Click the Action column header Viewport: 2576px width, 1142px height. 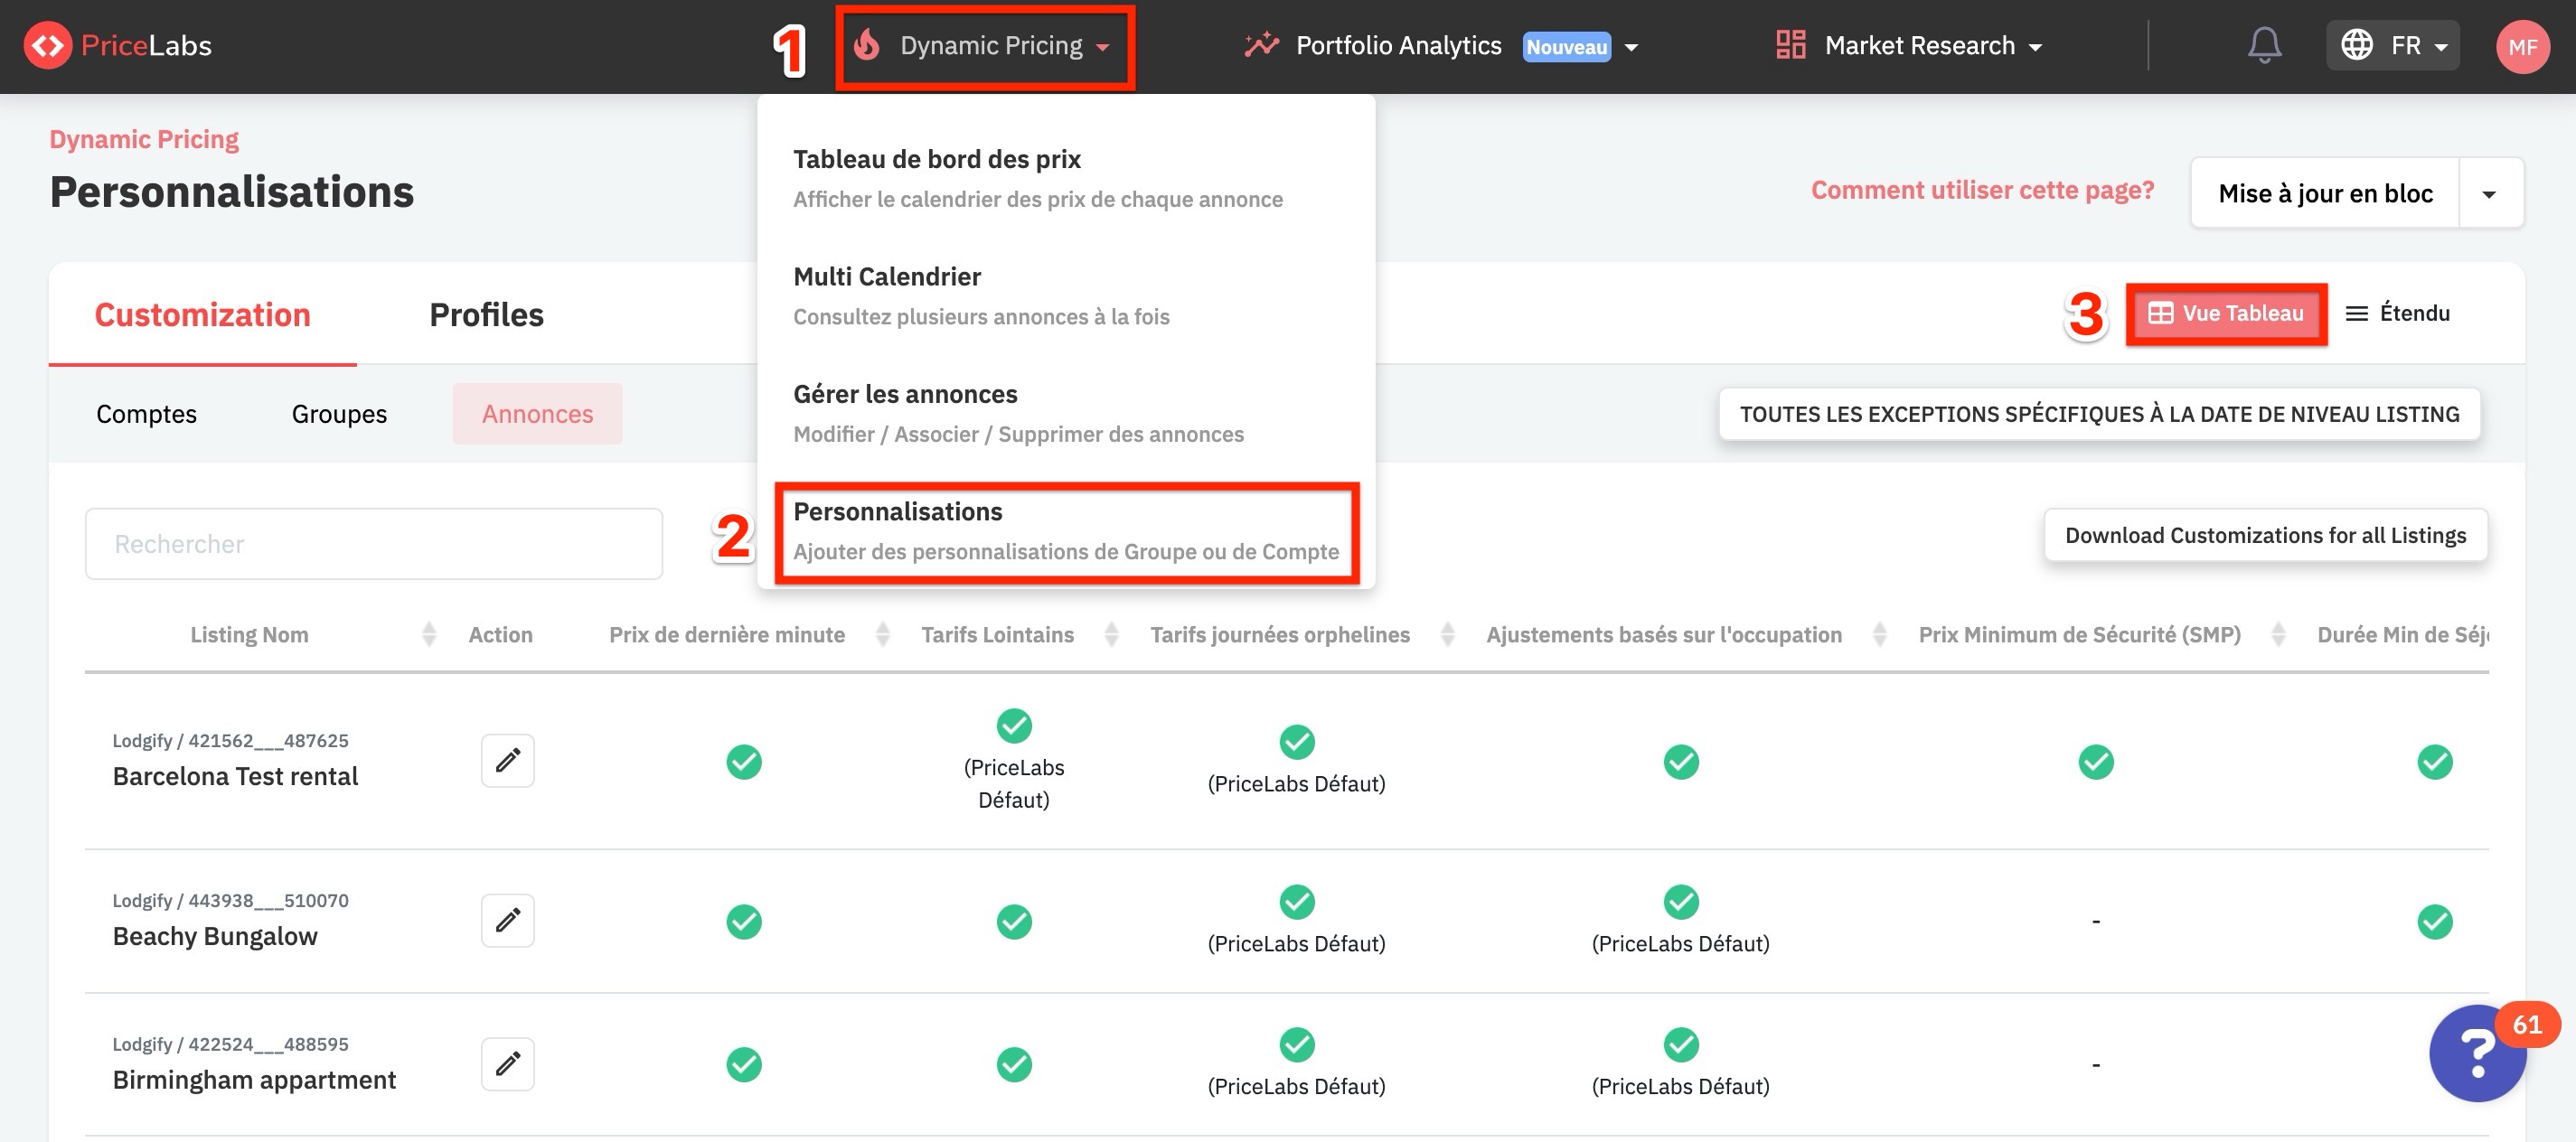(x=500, y=634)
